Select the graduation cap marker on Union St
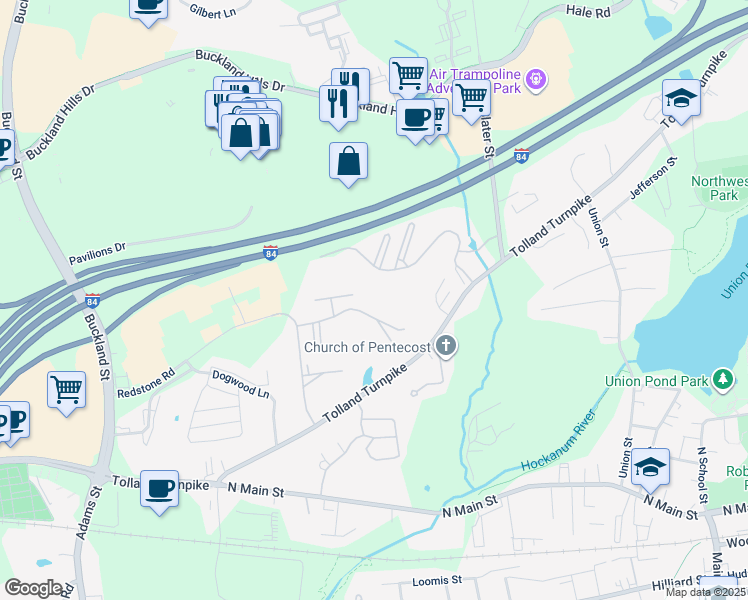The image size is (748, 600). pos(650,469)
